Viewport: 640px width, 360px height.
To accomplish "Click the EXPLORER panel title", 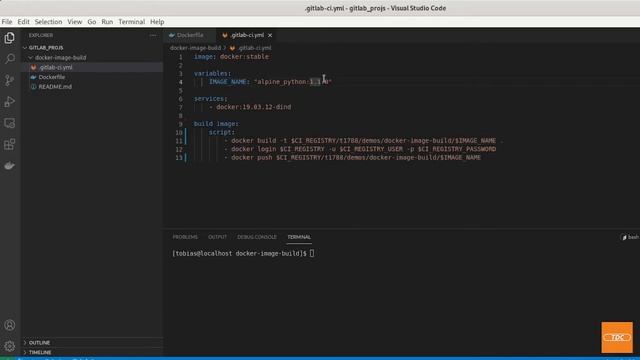I will [41, 36].
